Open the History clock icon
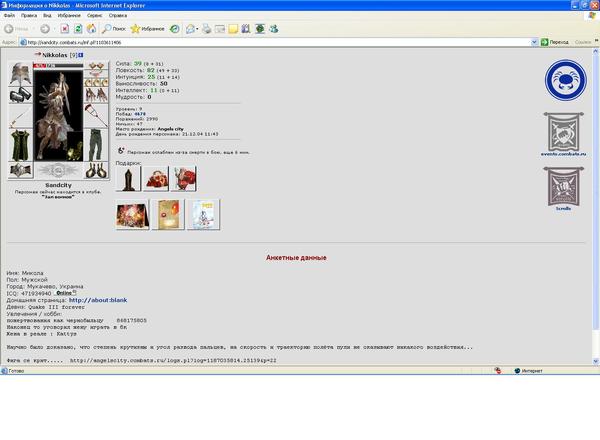 pos(175,29)
